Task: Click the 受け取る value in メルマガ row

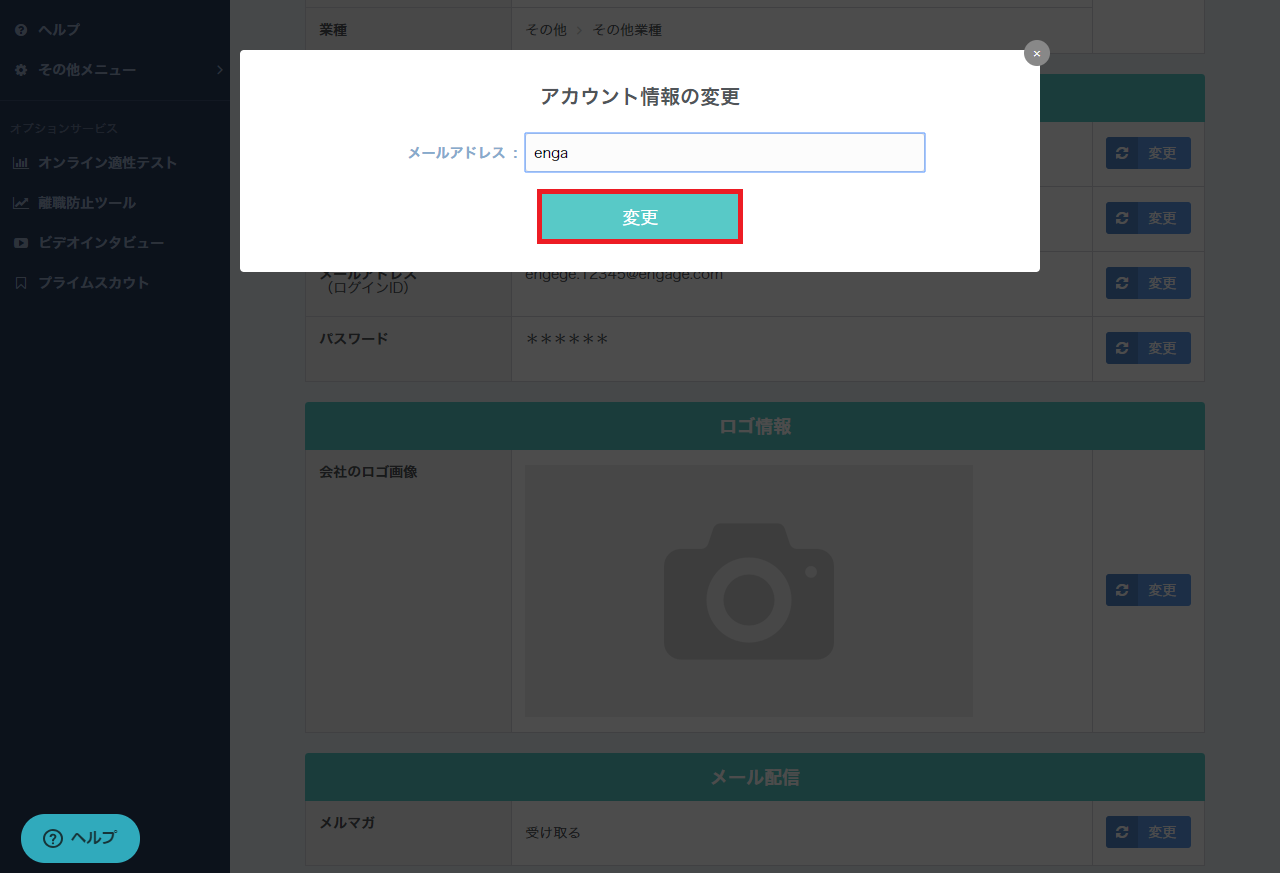Action: click(553, 832)
